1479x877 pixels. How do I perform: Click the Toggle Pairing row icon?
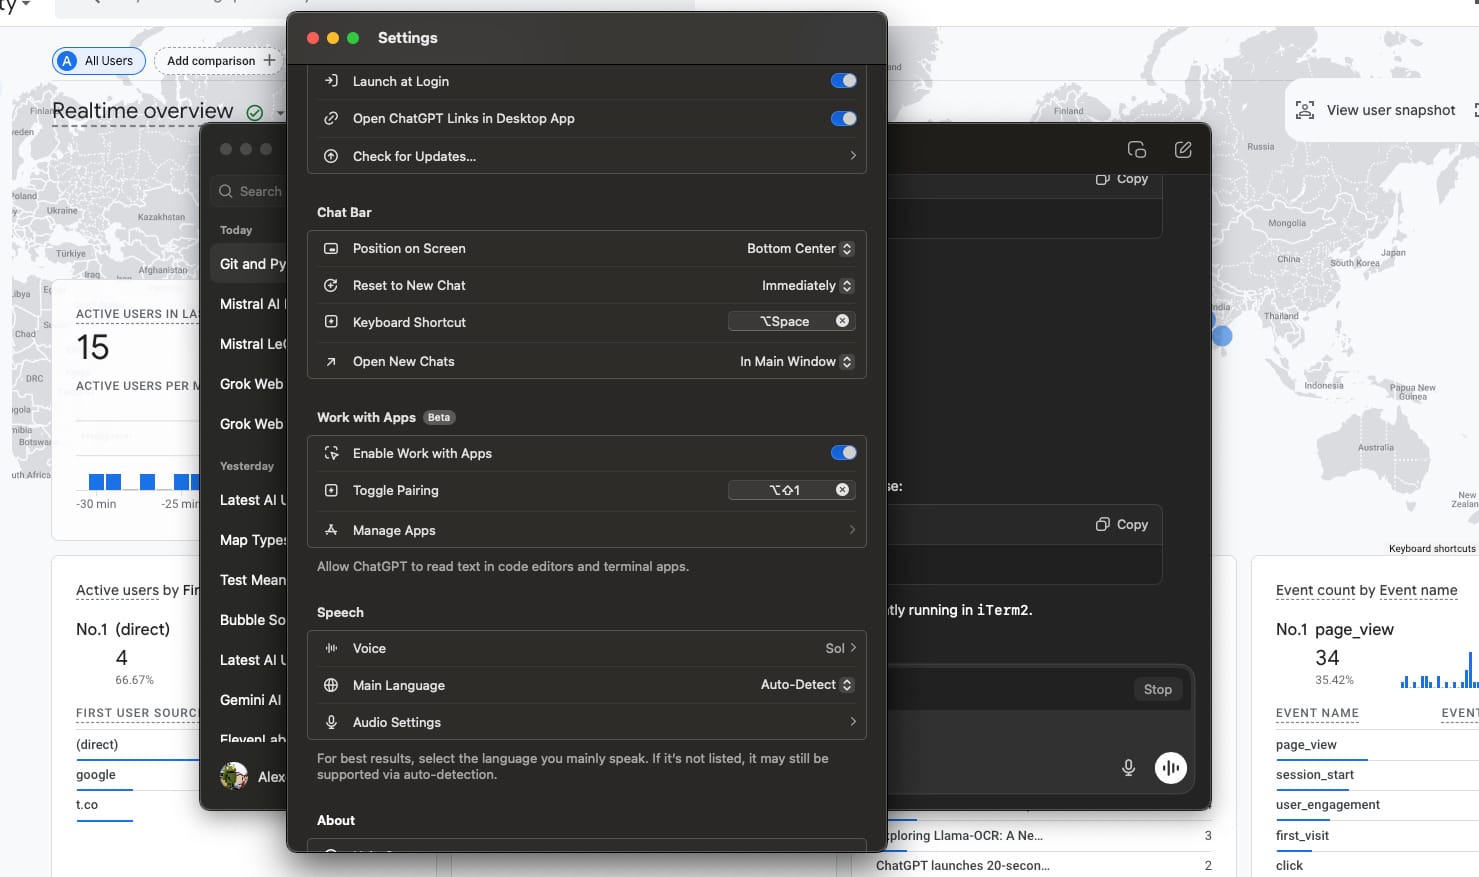(x=331, y=490)
